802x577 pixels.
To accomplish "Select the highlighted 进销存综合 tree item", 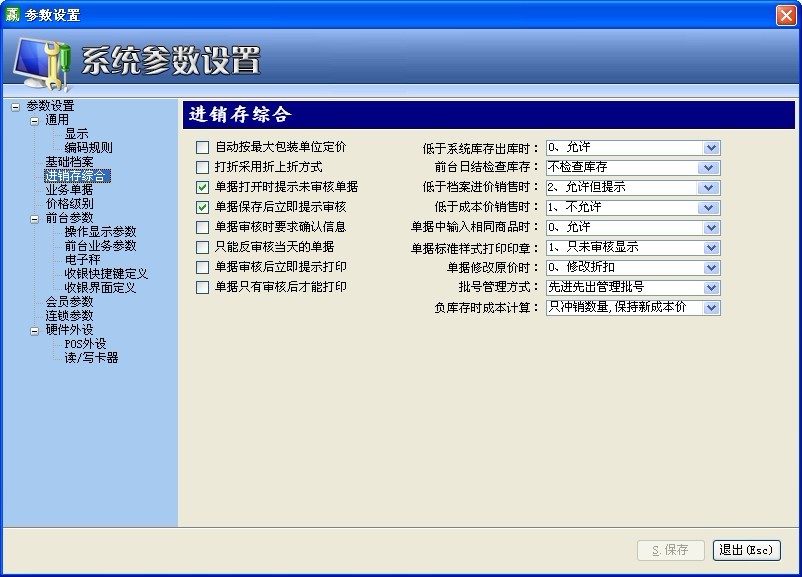I will click(x=77, y=175).
